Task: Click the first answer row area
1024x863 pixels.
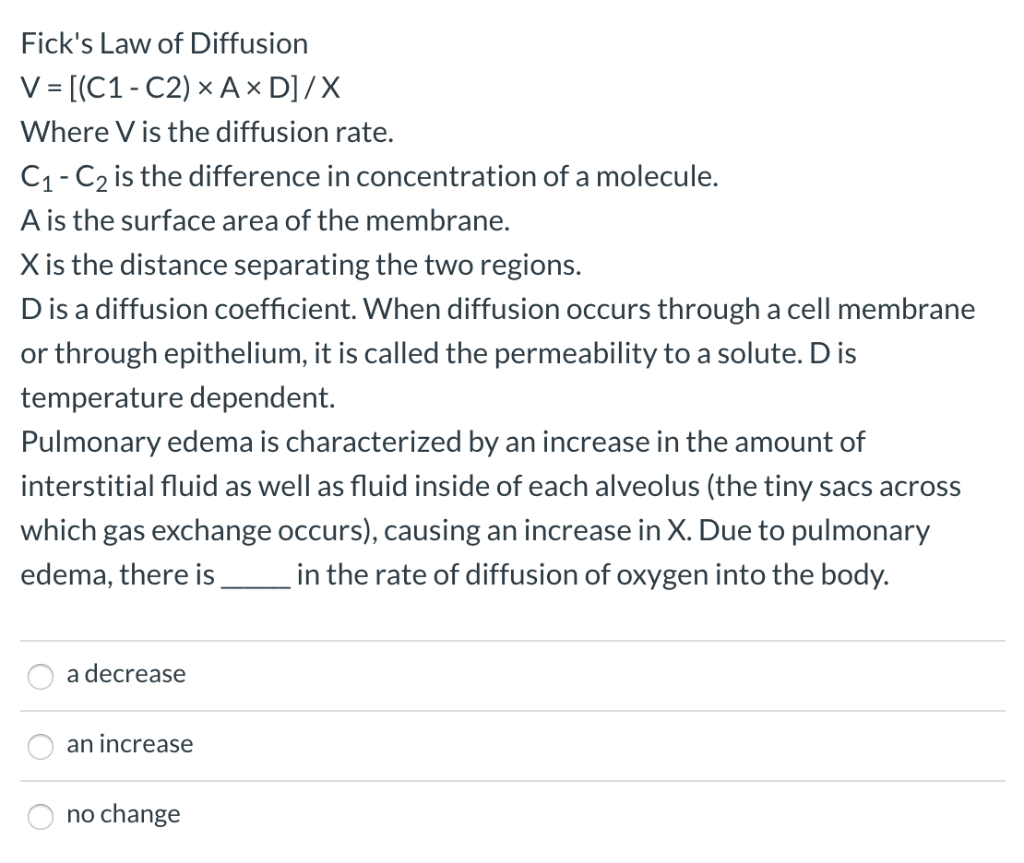Action: tap(512, 676)
